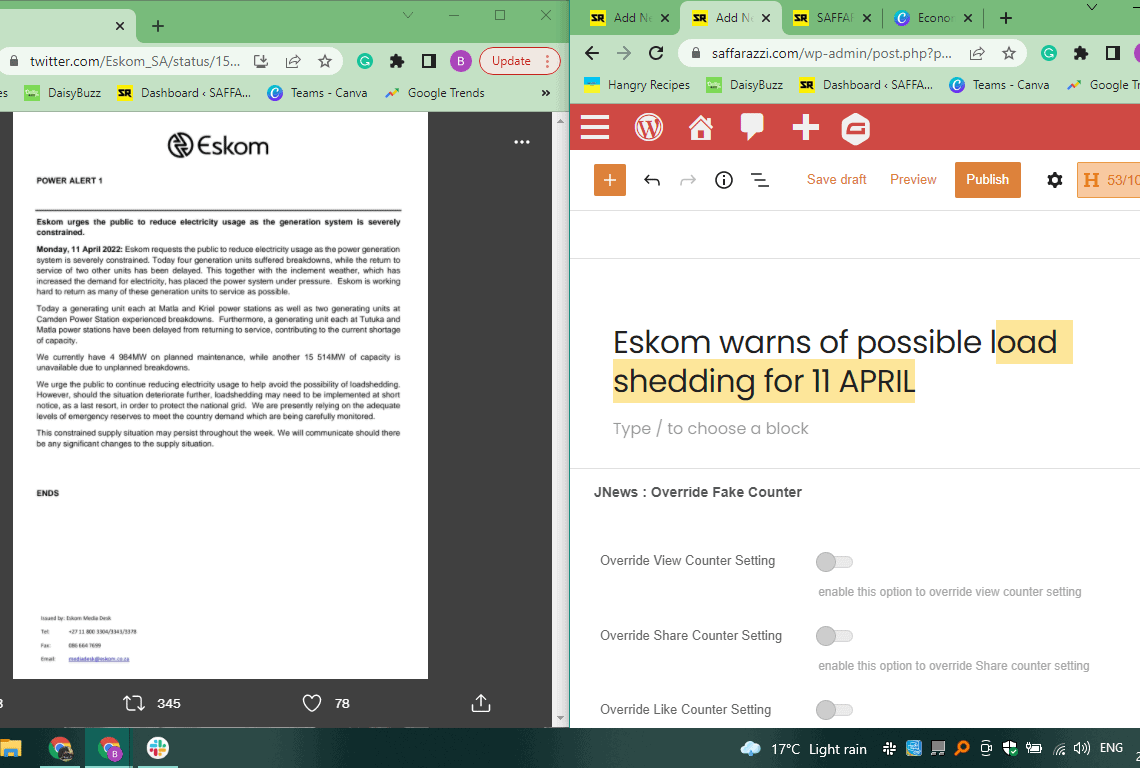Open the tweet's three-dot more menu
Screen dimensions: 1140x768
[522, 142]
